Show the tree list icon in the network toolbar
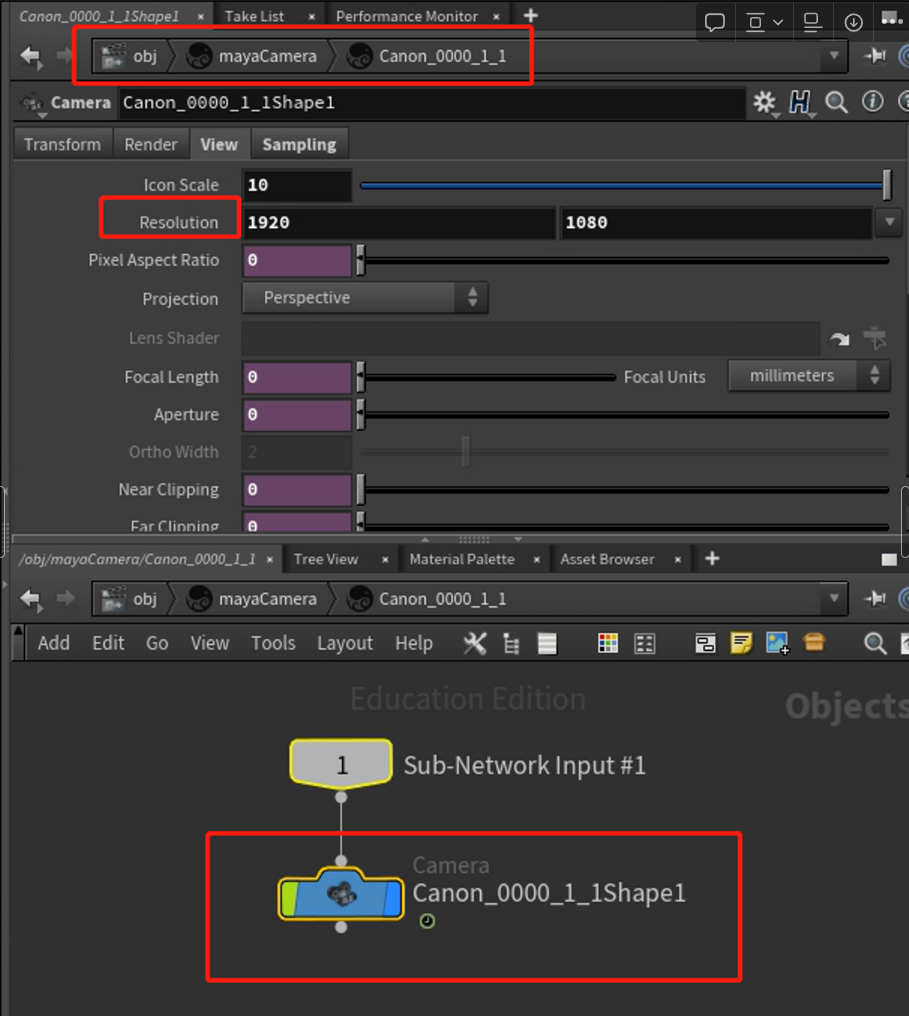Image resolution: width=909 pixels, height=1016 pixels. (x=511, y=644)
